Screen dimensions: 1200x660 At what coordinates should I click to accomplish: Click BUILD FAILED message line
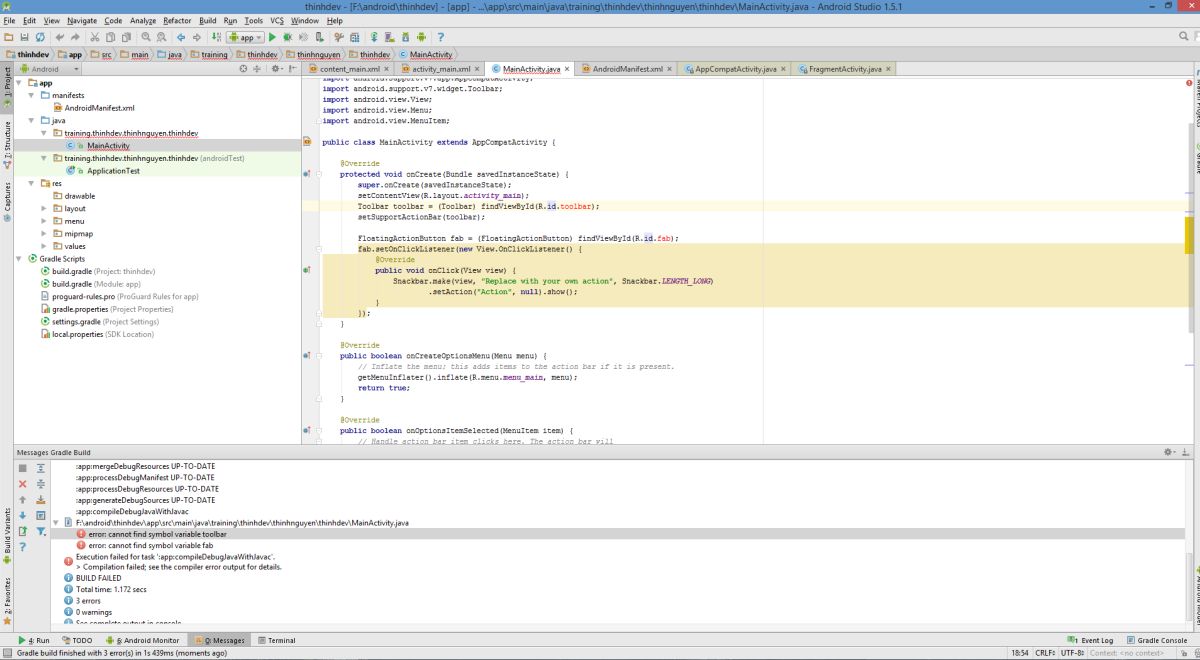tap(99, 578)
